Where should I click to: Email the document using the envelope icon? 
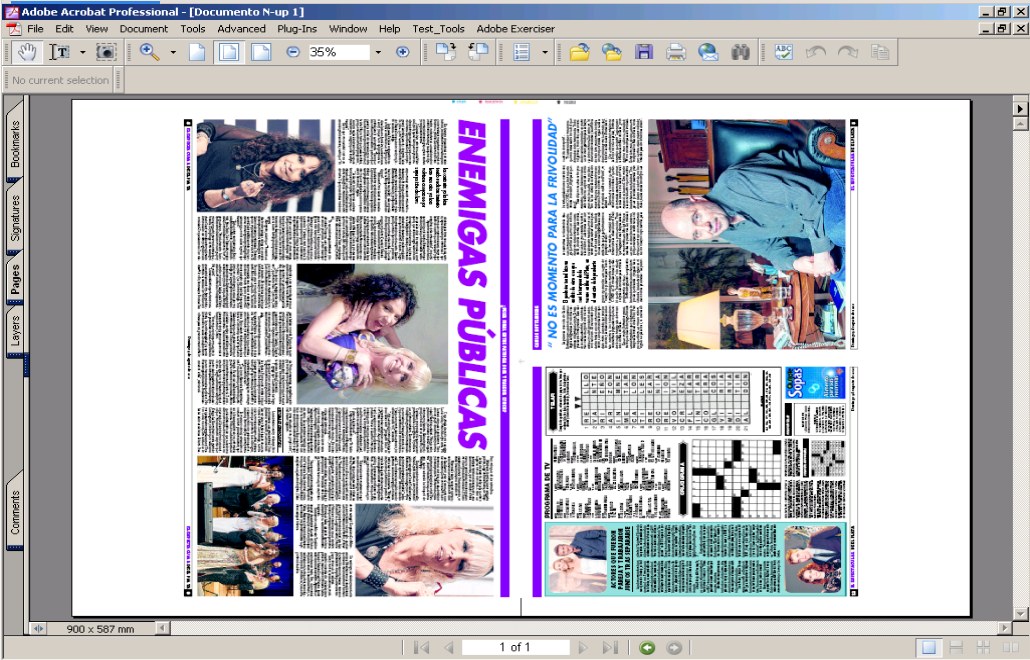tap(708, 53)
